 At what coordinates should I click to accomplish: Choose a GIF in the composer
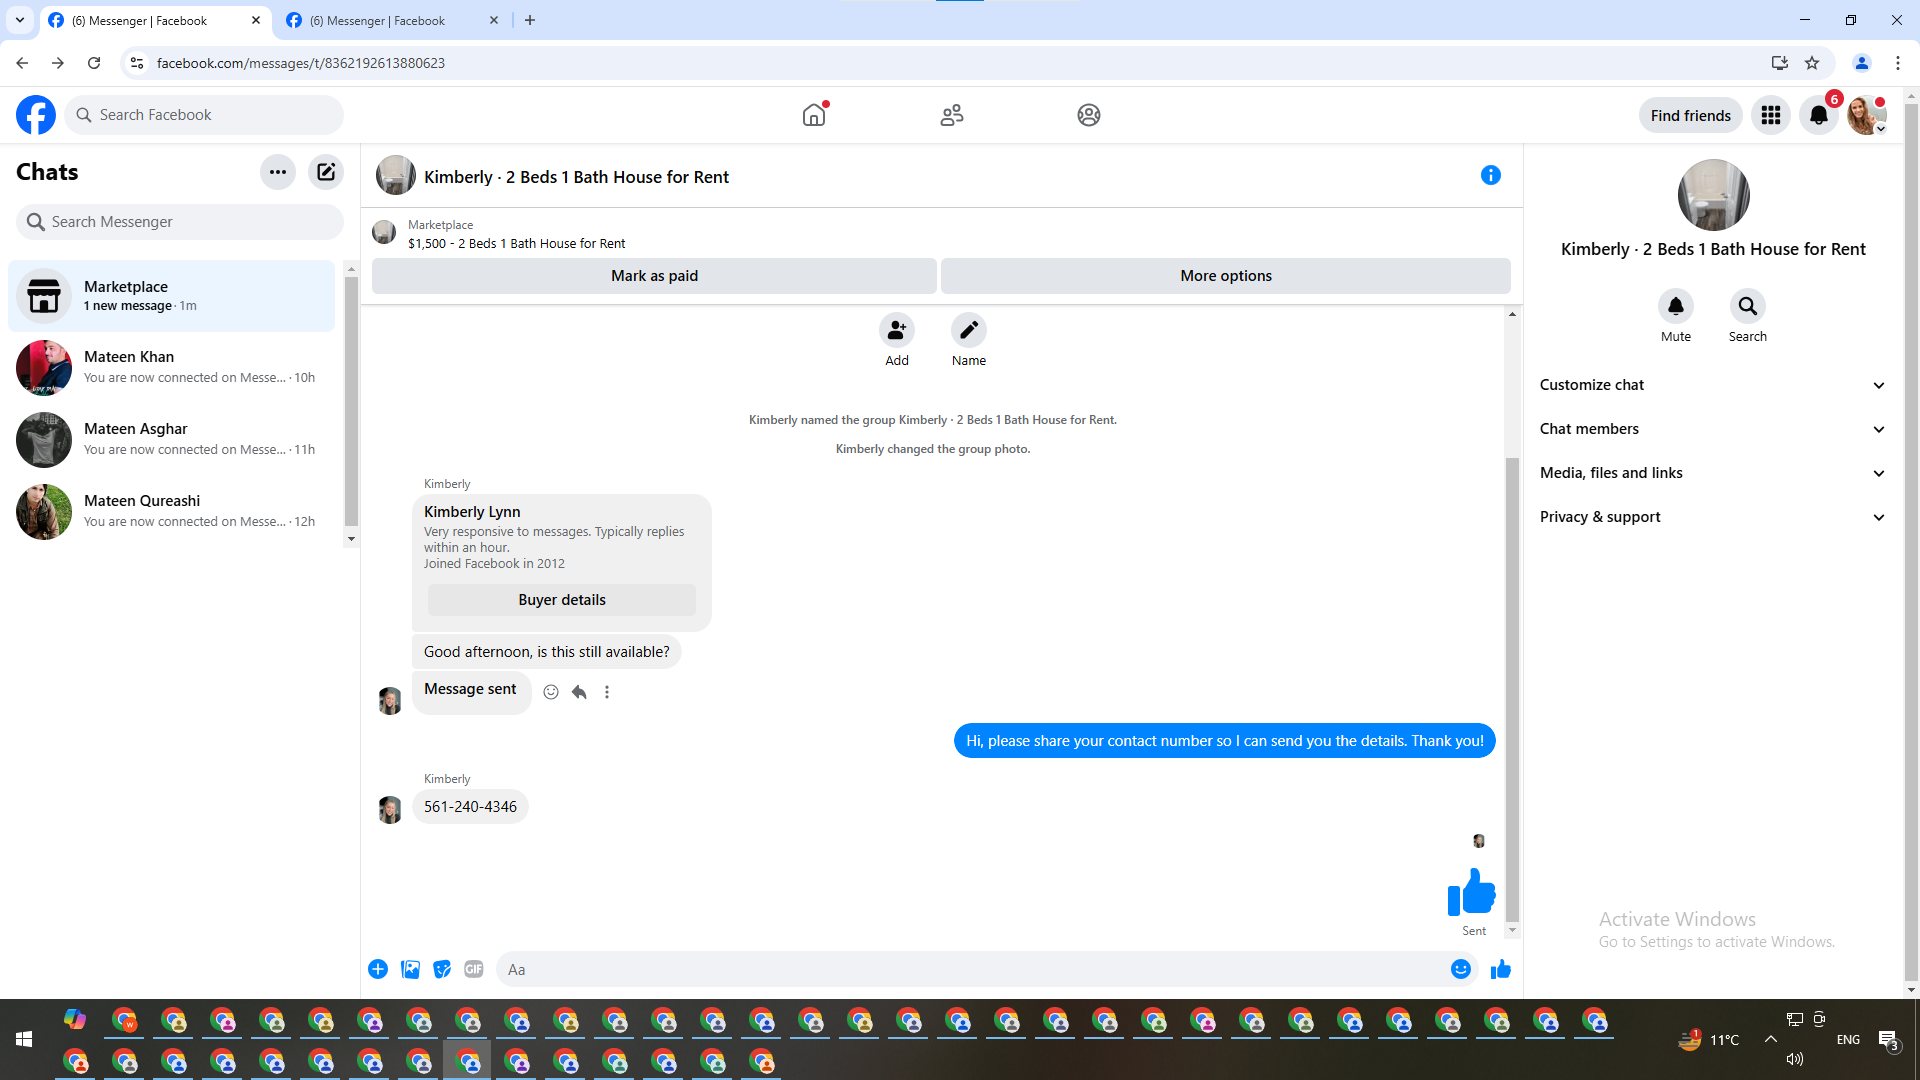(x=474, y=969)
